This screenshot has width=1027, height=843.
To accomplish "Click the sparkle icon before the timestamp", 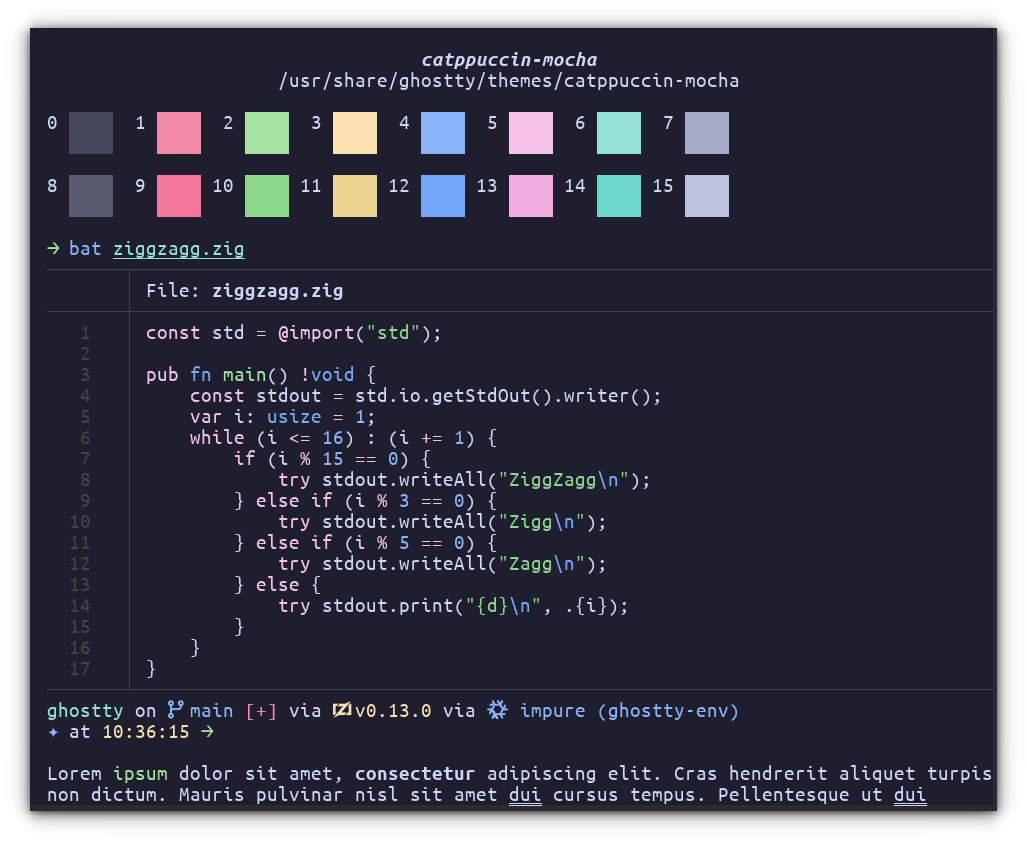I will pos(54,731).
